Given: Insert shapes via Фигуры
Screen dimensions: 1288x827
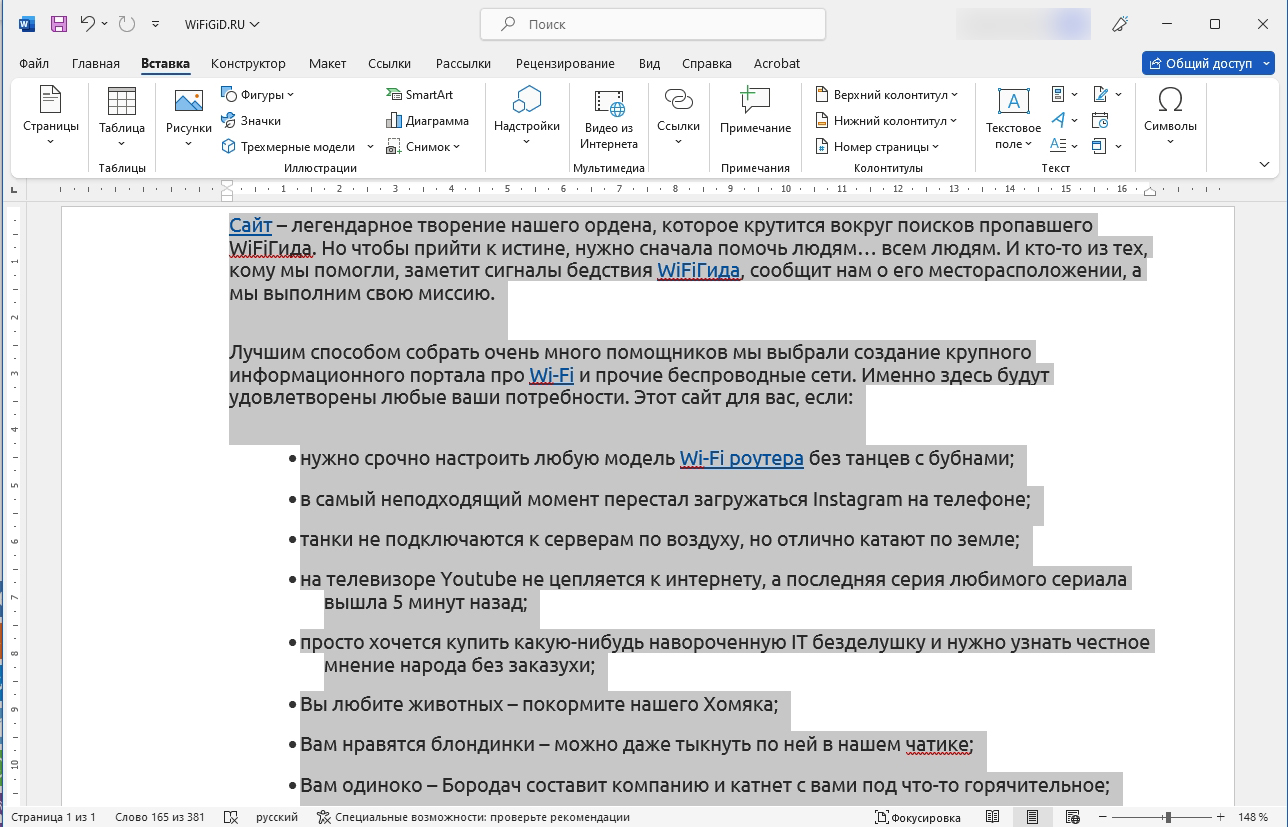Looking at the screenshot, I should 258,95.
